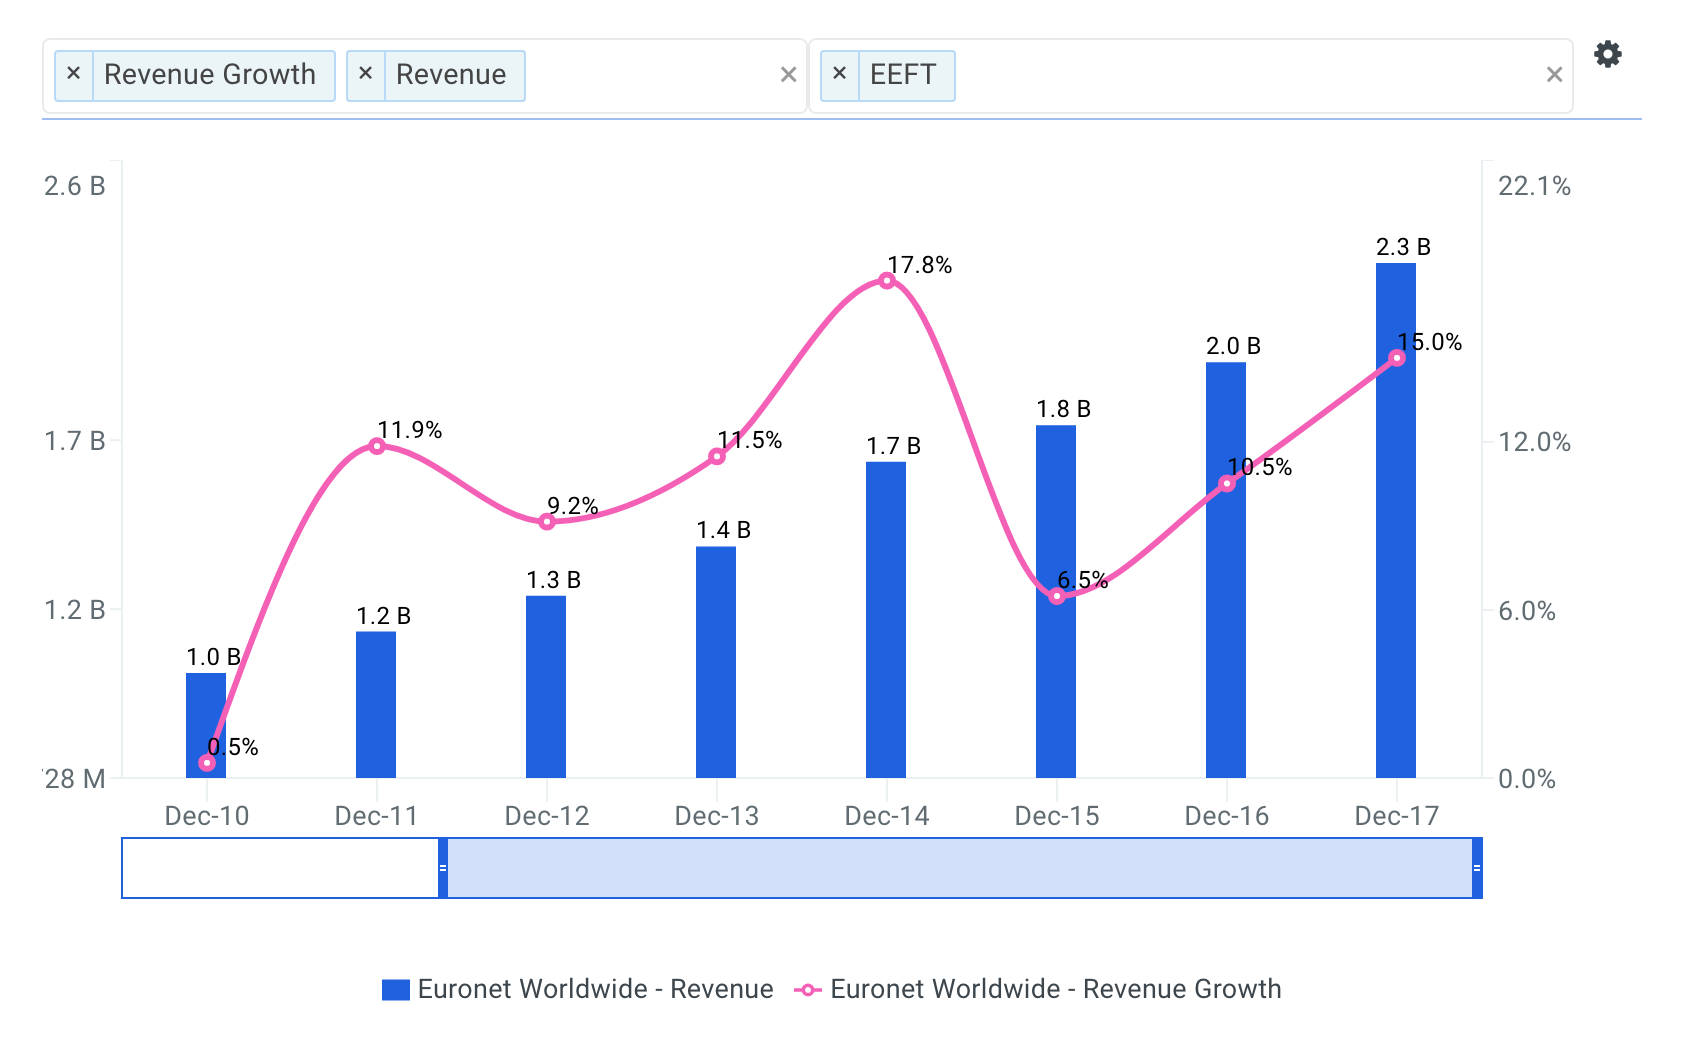The height and width of the screenshot is (1048, 1686).
Task: Click the Dec-10 revenue bar
Action: [206, 725]
